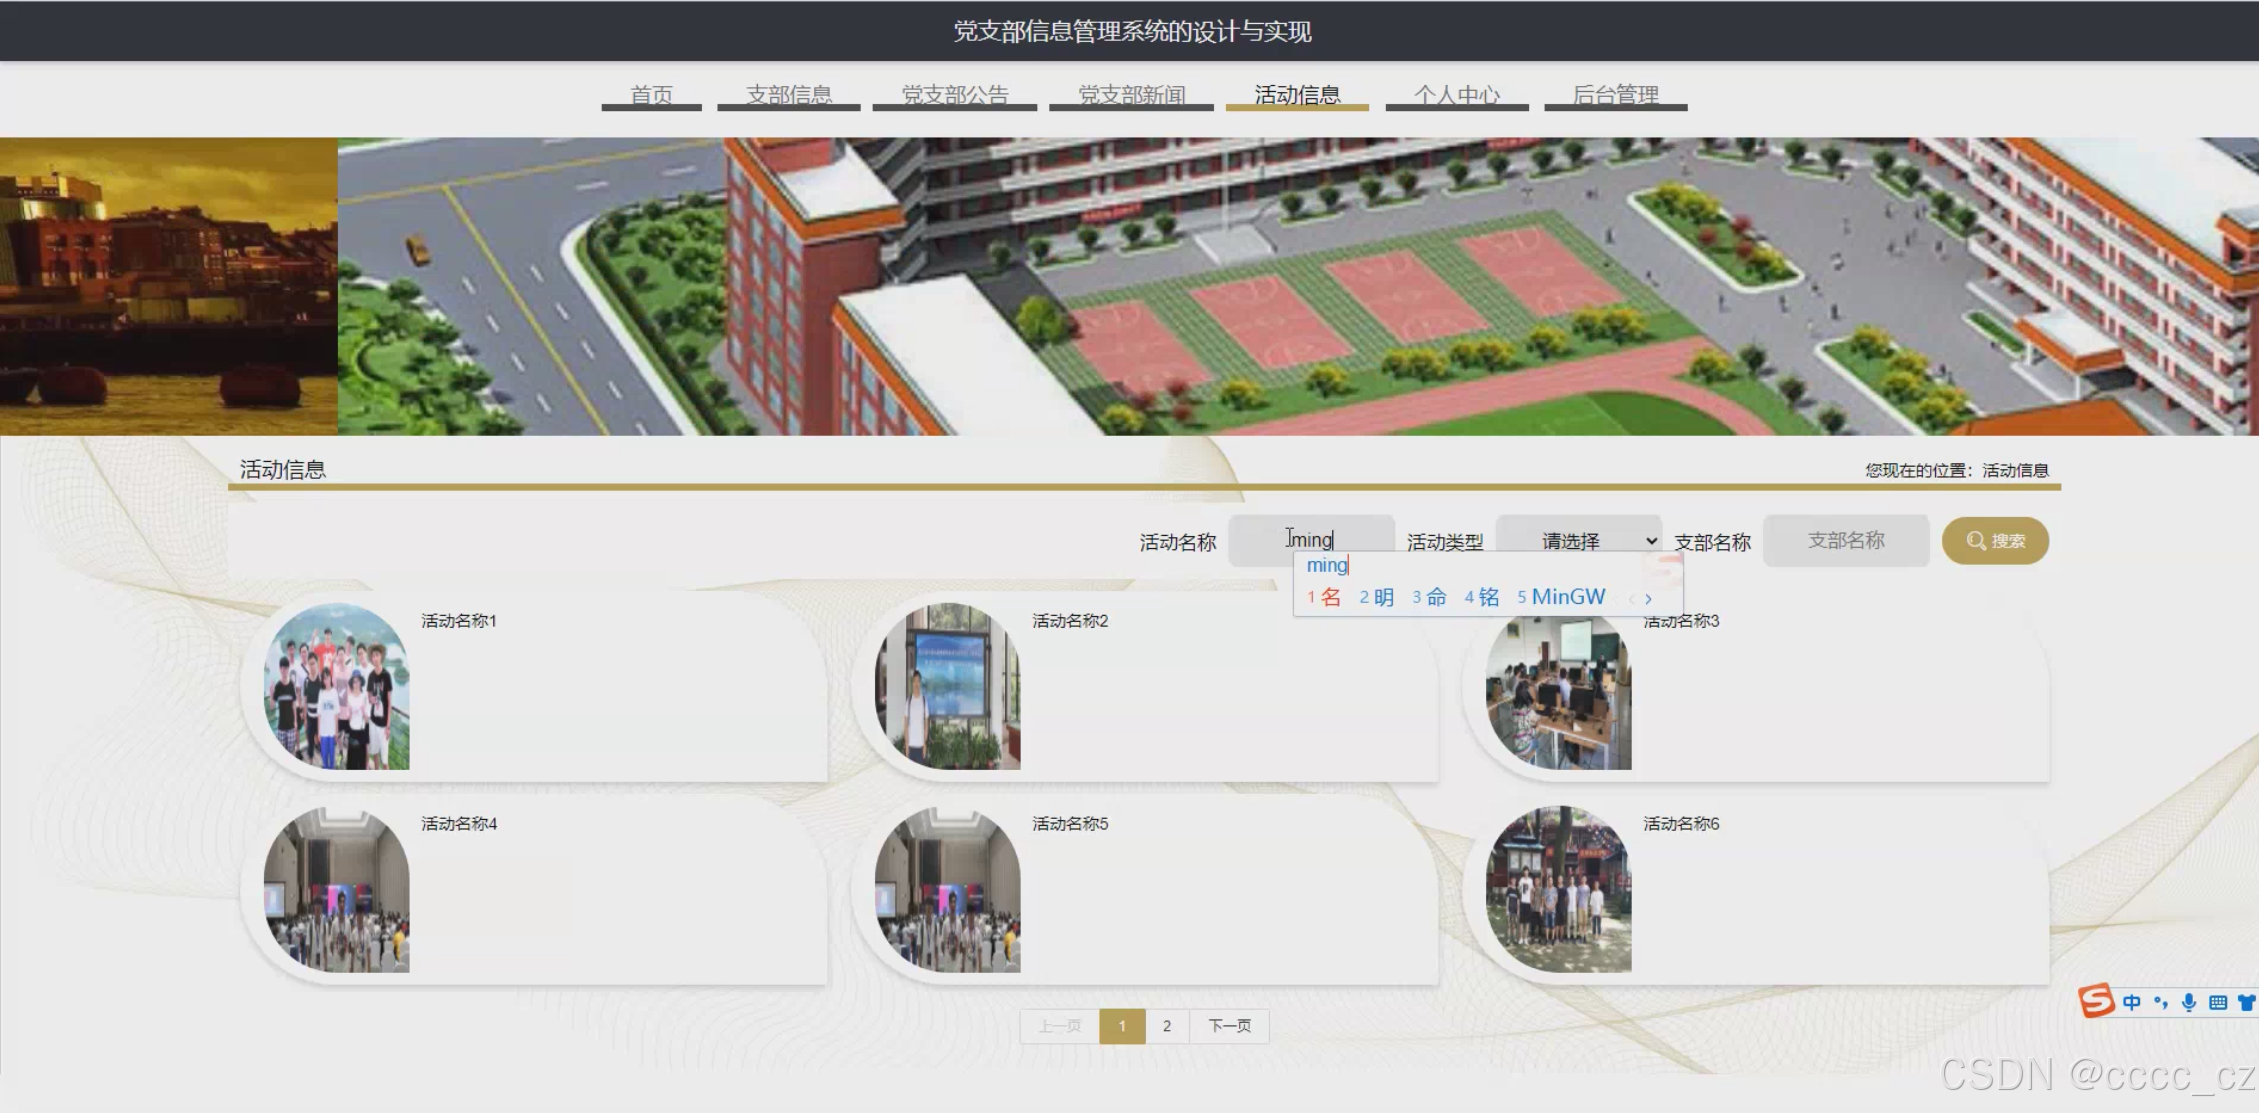Screen dimensions: 2259x1113
Task: Open the Sogou soft keyboard icon
Action: (2218, 1002)
